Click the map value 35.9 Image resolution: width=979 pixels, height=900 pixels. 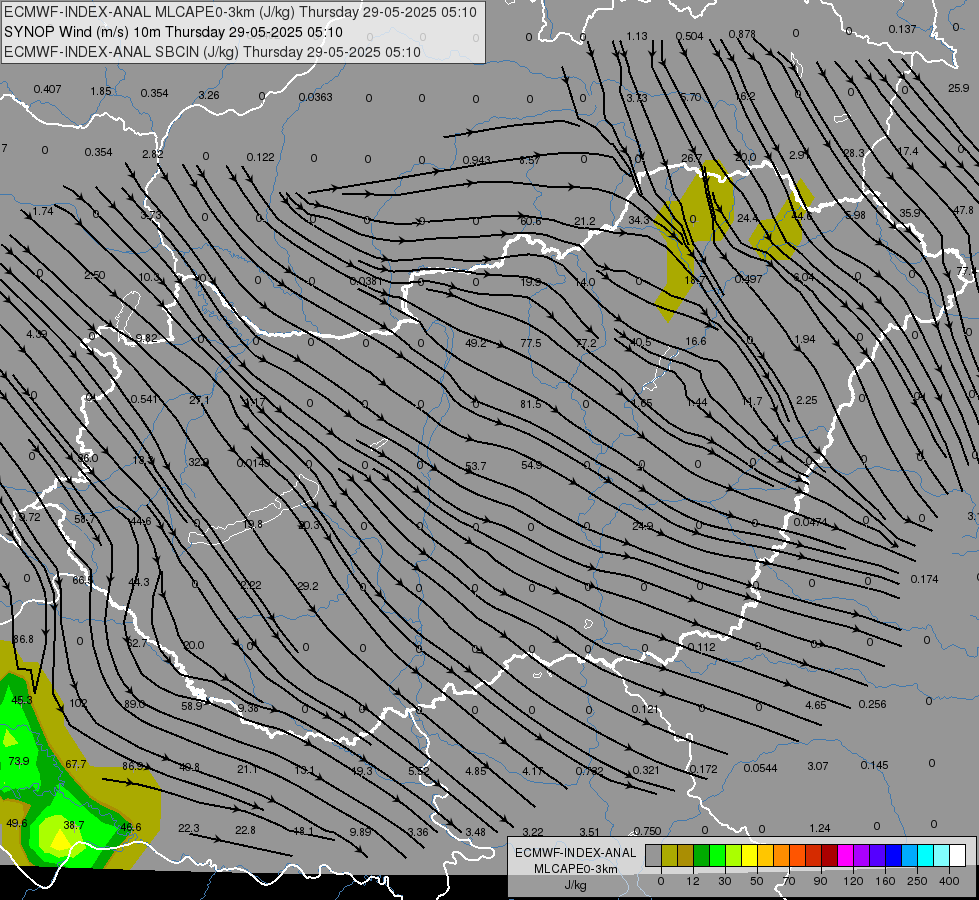point(910,213)
